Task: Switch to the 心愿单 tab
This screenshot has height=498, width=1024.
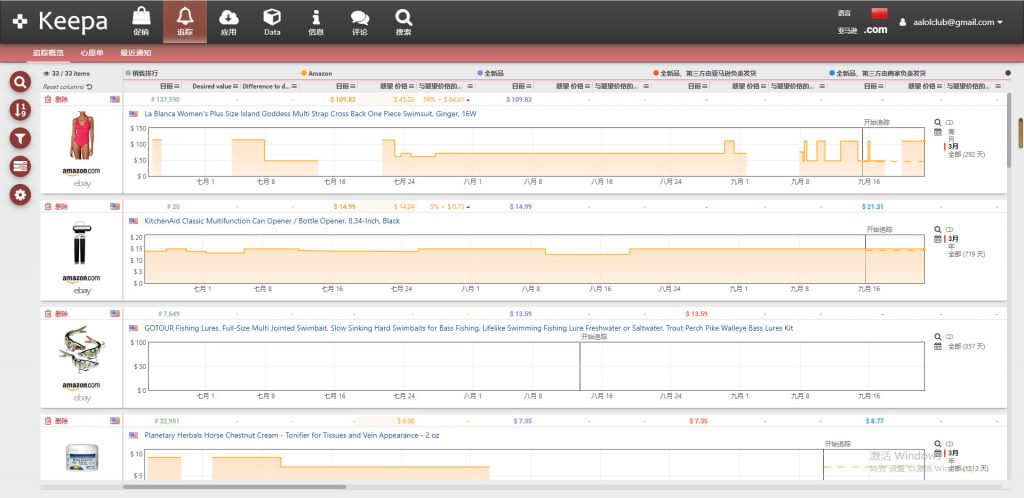Action: [x=91, y=53]
